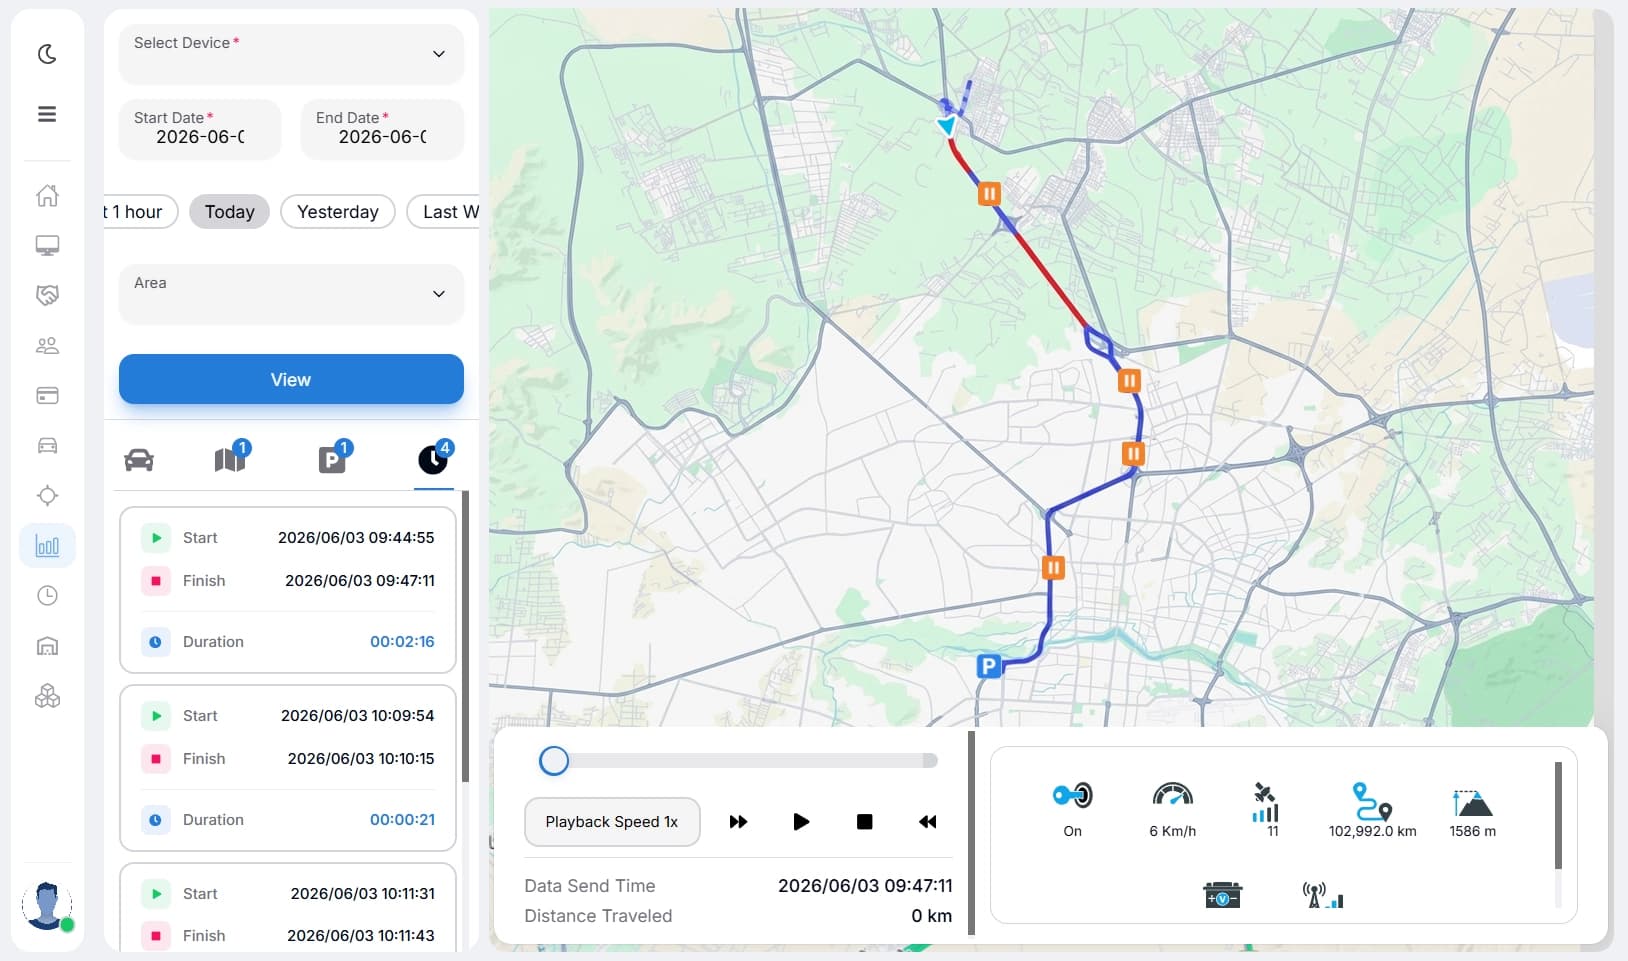Viewport: 1628px width, 961px height.
Task: Click the speedometer 6 Km/h icon
Action: click(1173, 795)
